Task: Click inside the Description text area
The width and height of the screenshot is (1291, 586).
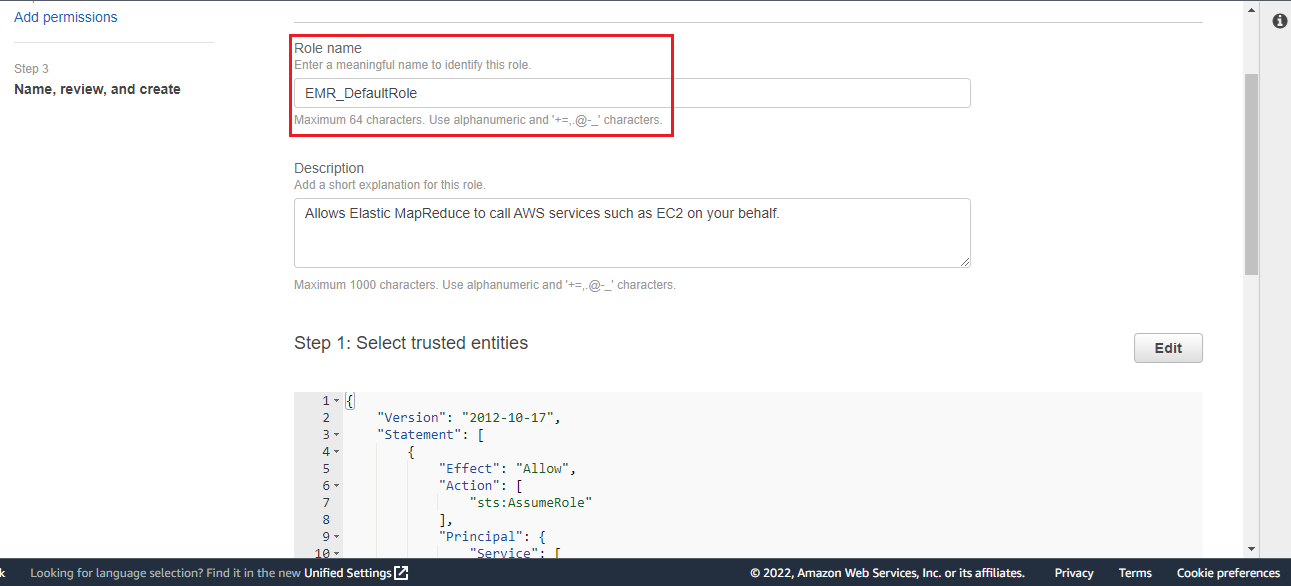Action: pyautogui.click(x=631, y=230)
